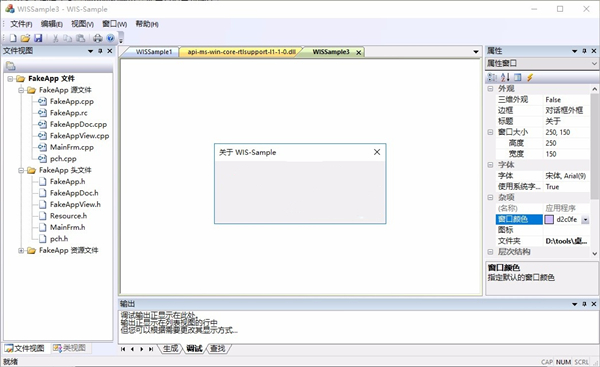The height and width of the screenshot is (367, 600).
Task: Toggle auto-hide pin on 属性 panel
Action: point(584,51)
